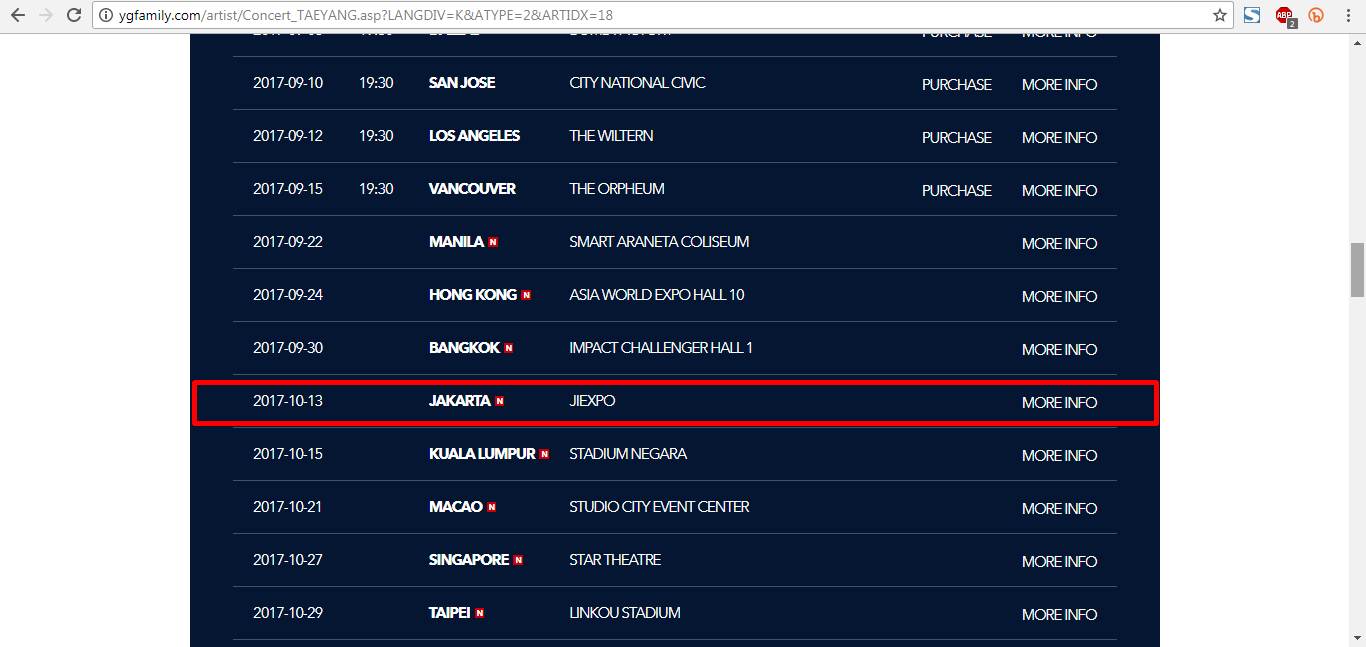The width and height of the screenshot is (1366, 647).
Task: Select the SINGAPORE city name
Action: point(469,560)
